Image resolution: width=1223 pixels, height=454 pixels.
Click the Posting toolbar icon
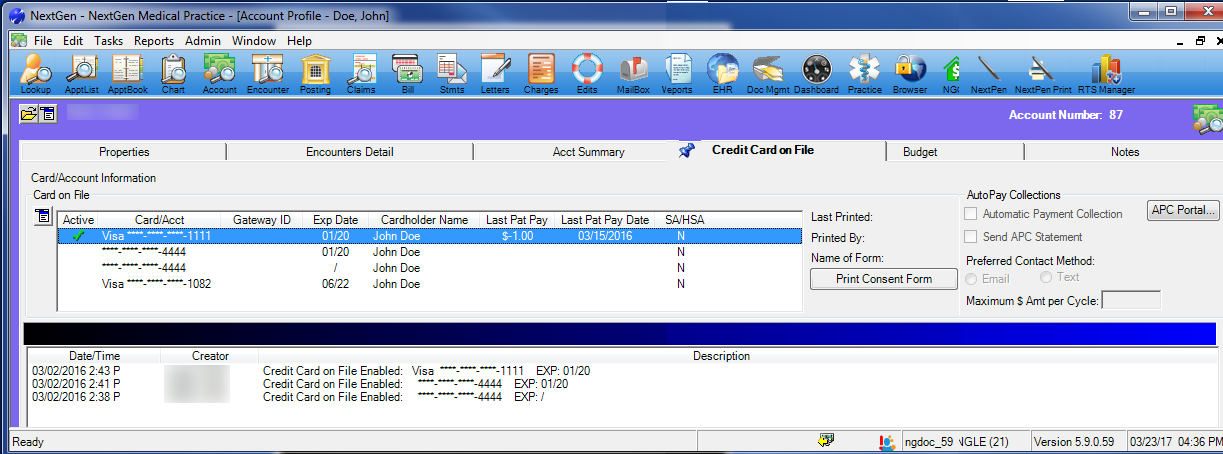[315, 72]
